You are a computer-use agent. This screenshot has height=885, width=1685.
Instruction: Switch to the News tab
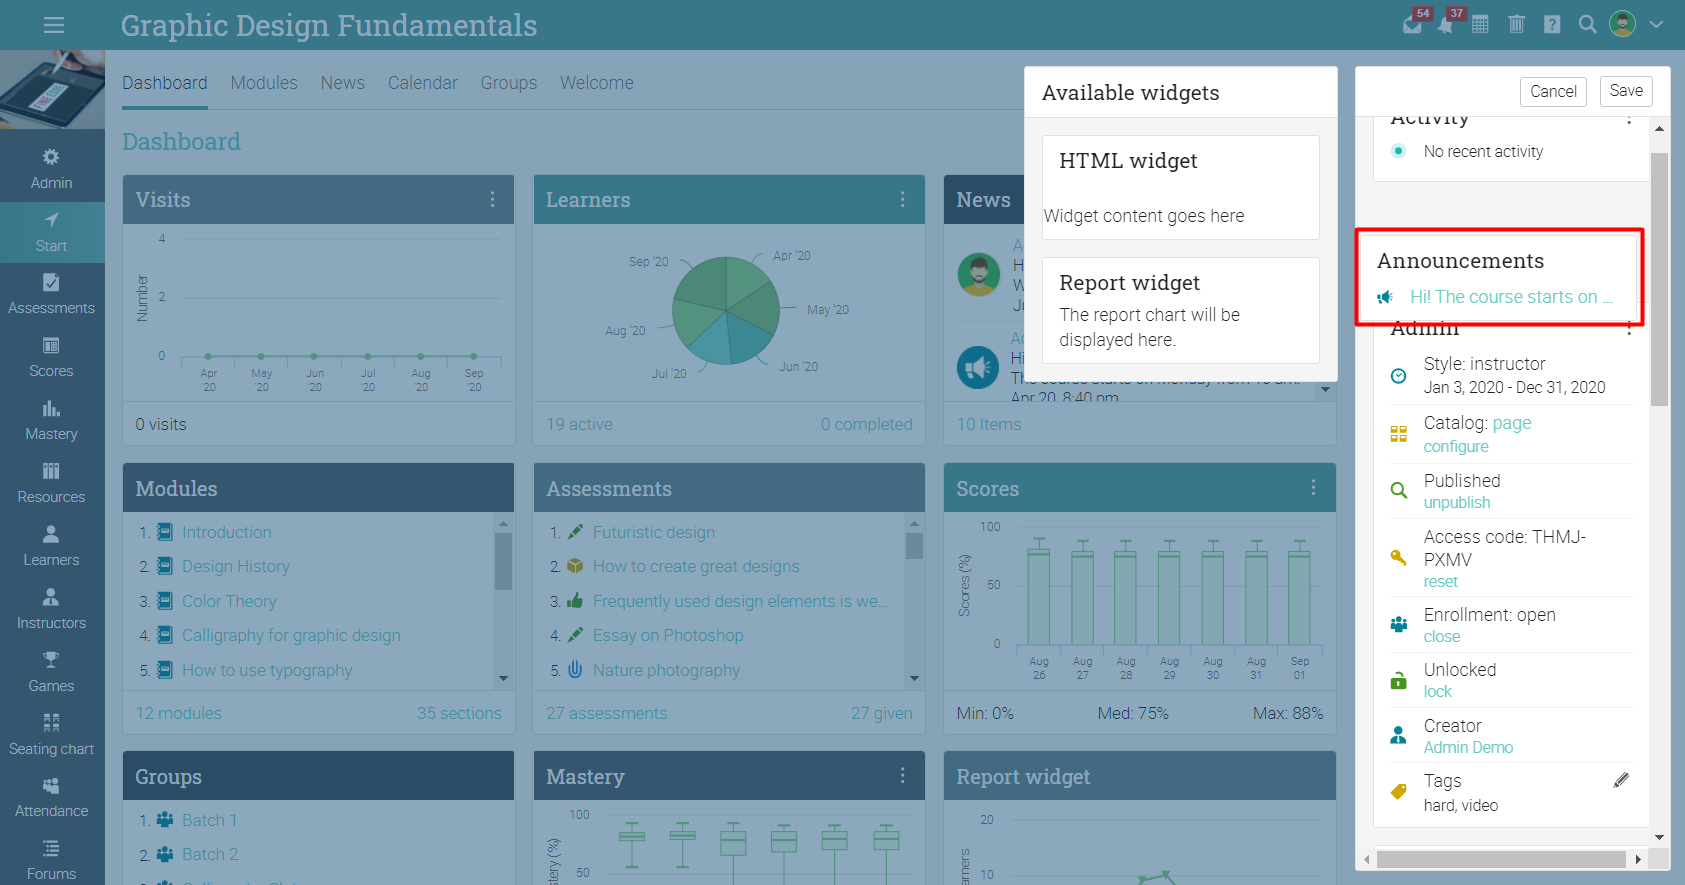tap(342, 83)
